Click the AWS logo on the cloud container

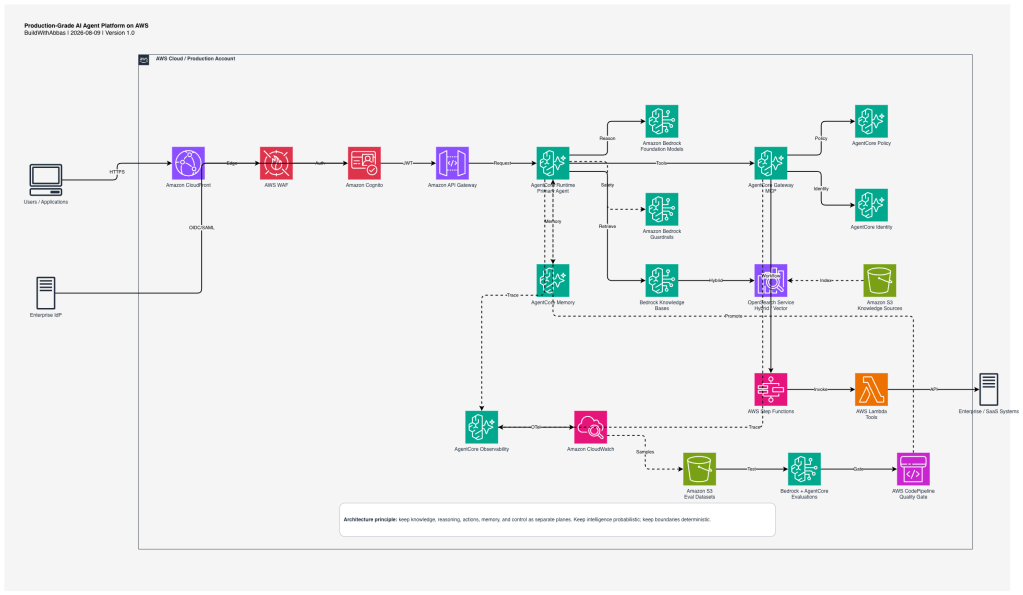[144, 59]
